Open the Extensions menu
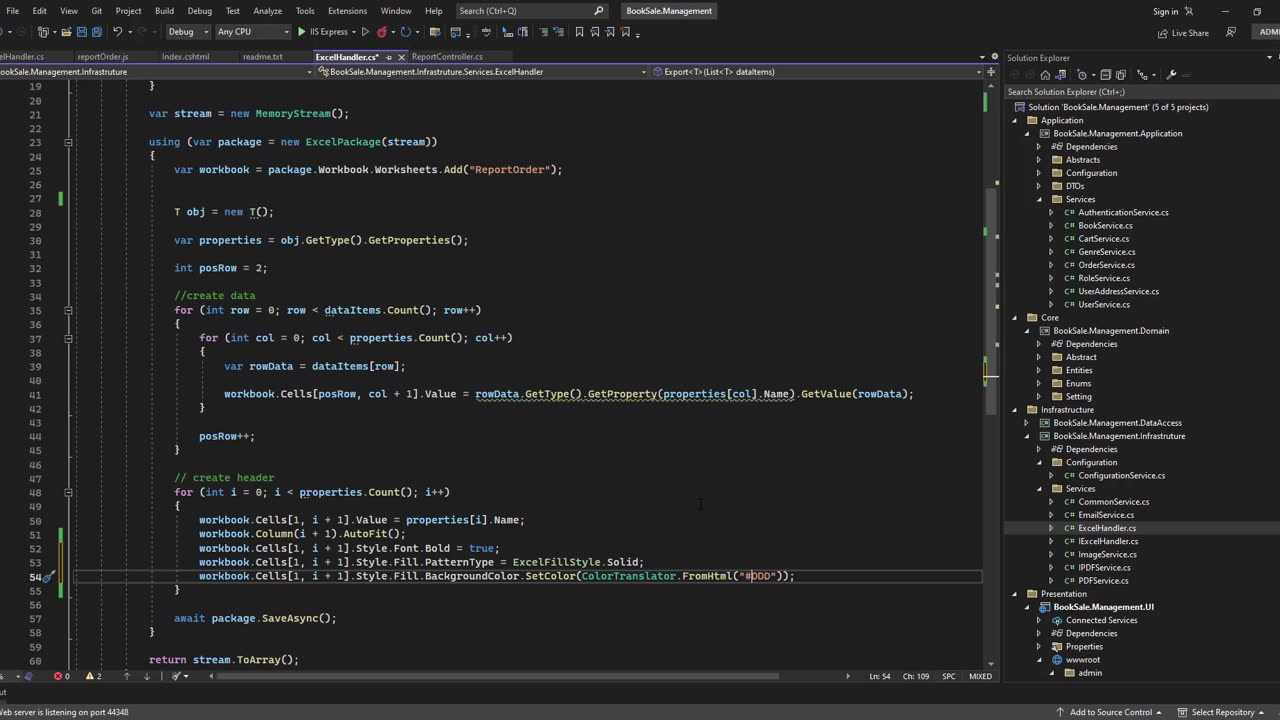 [x=347, y=11]
